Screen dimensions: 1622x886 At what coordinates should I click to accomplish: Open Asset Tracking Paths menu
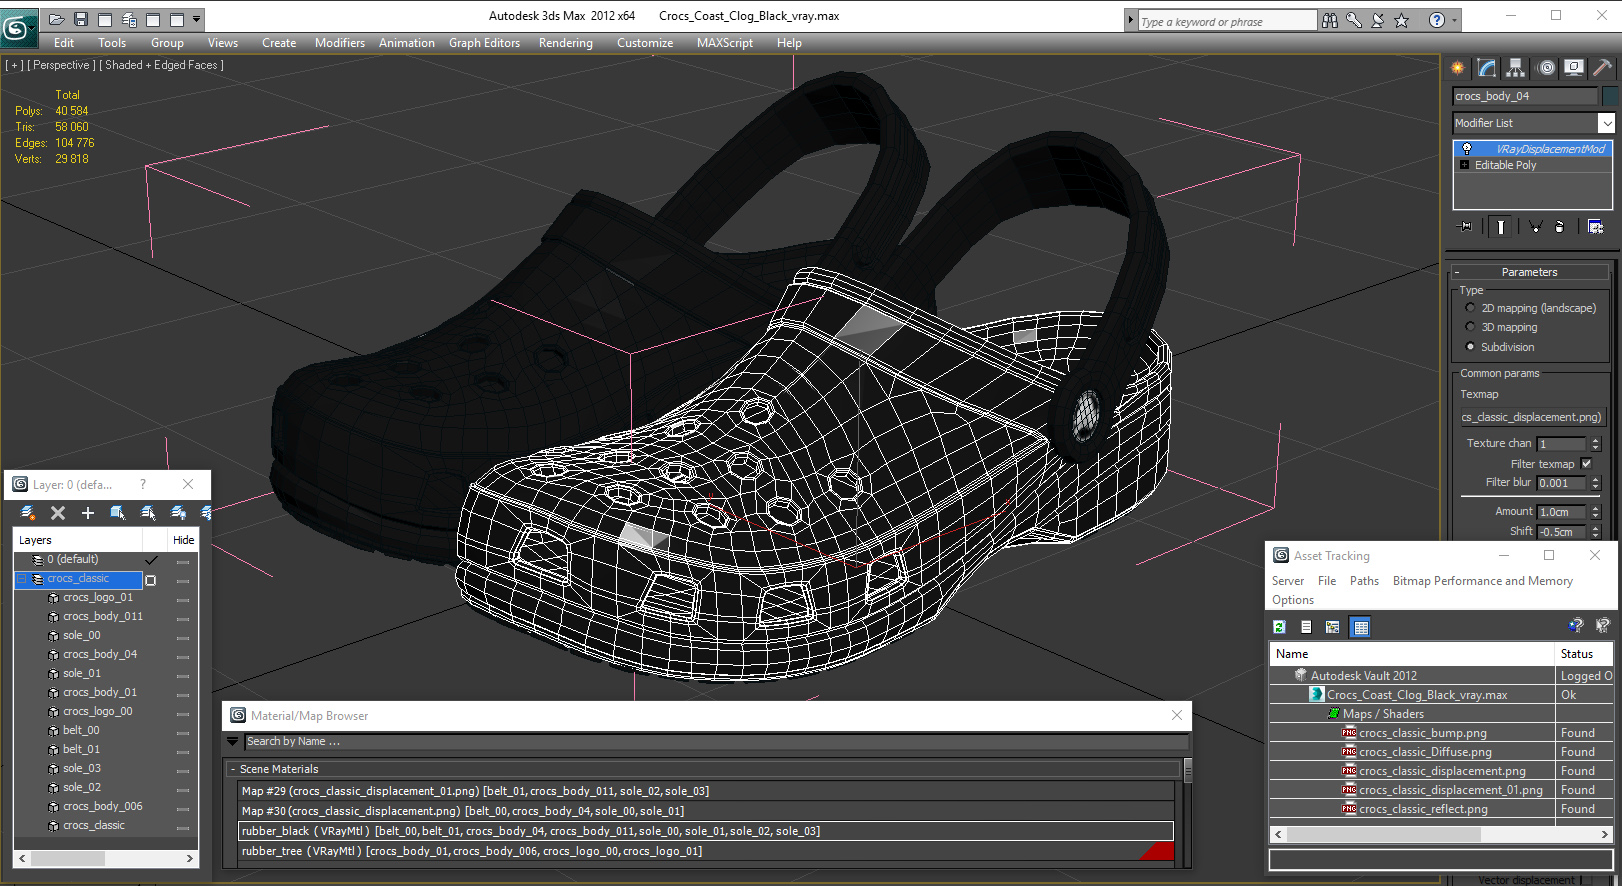click(x=1364, y=581)
